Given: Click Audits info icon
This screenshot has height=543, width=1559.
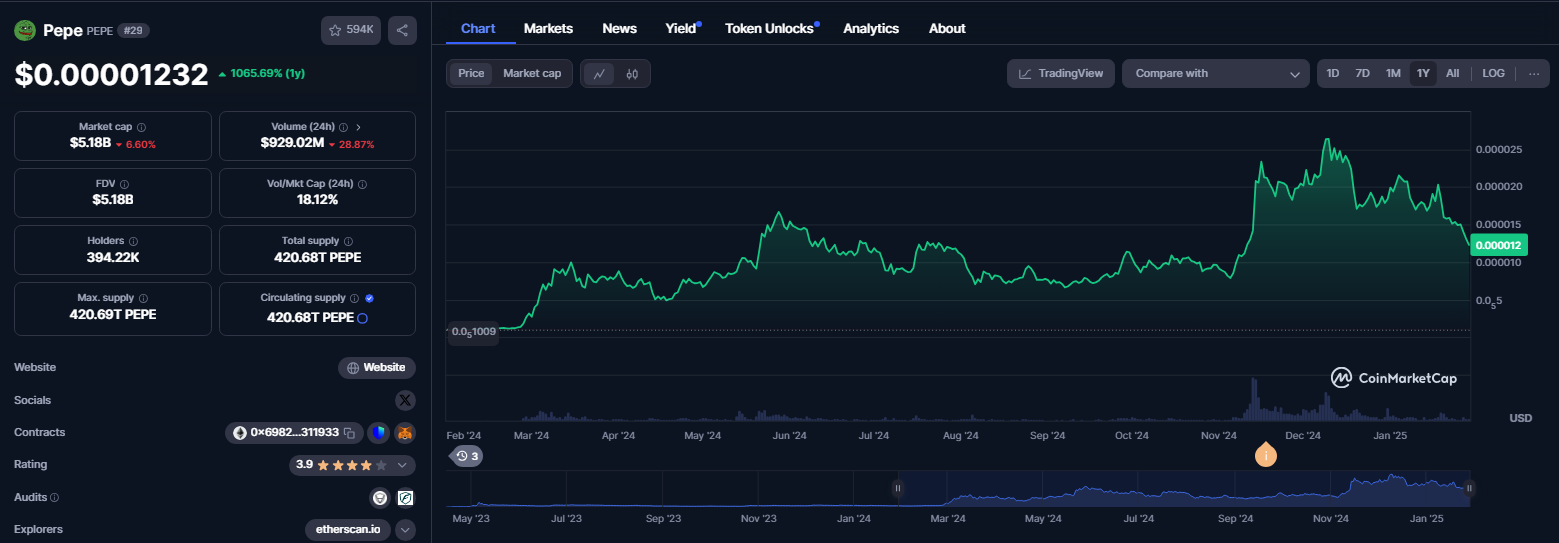Looking at the screenshot, I should point(54,497).
